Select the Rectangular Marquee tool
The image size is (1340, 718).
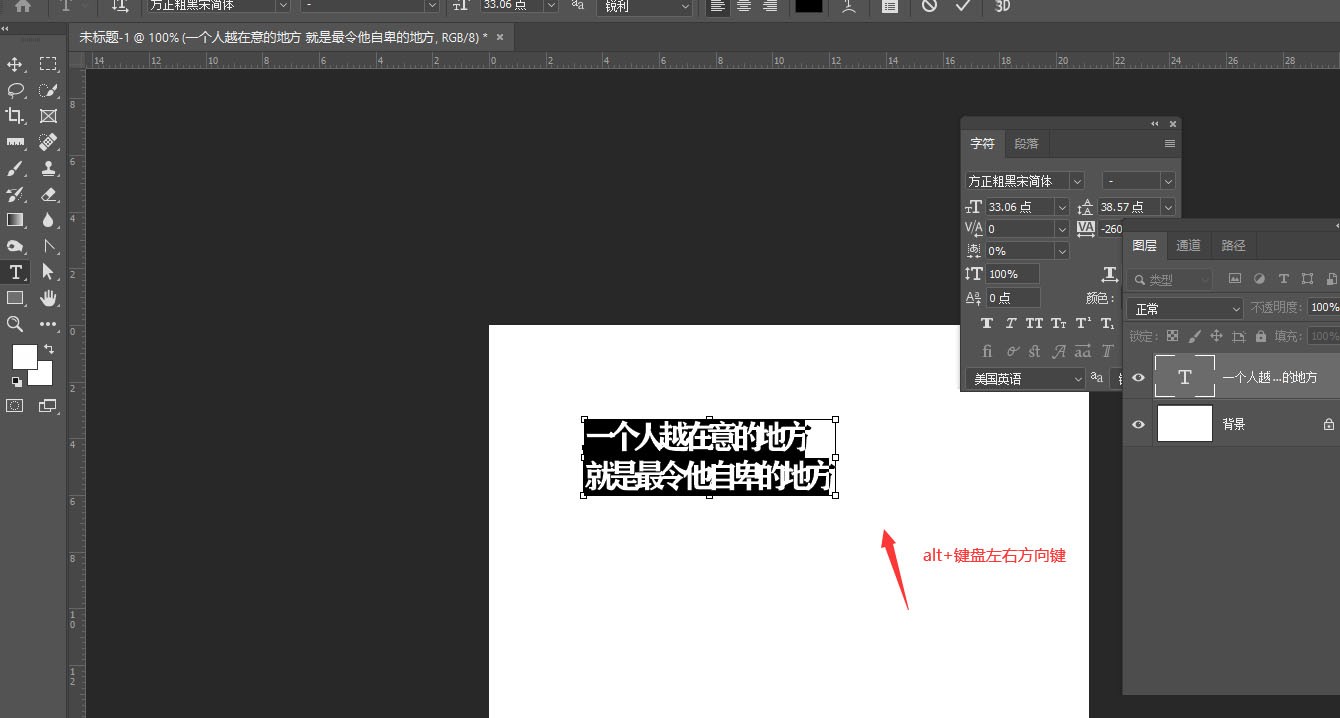point(48,64)
